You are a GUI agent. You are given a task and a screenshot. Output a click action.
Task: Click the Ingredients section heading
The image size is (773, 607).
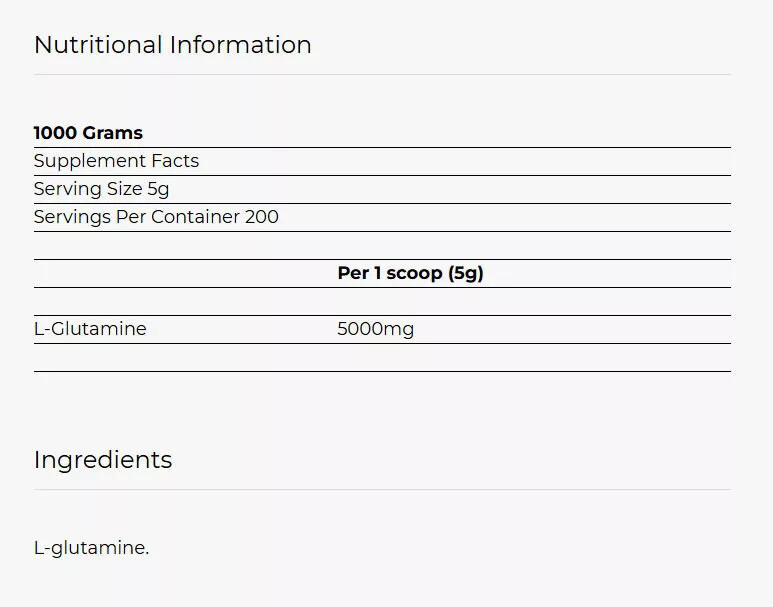tap(103, 460)
